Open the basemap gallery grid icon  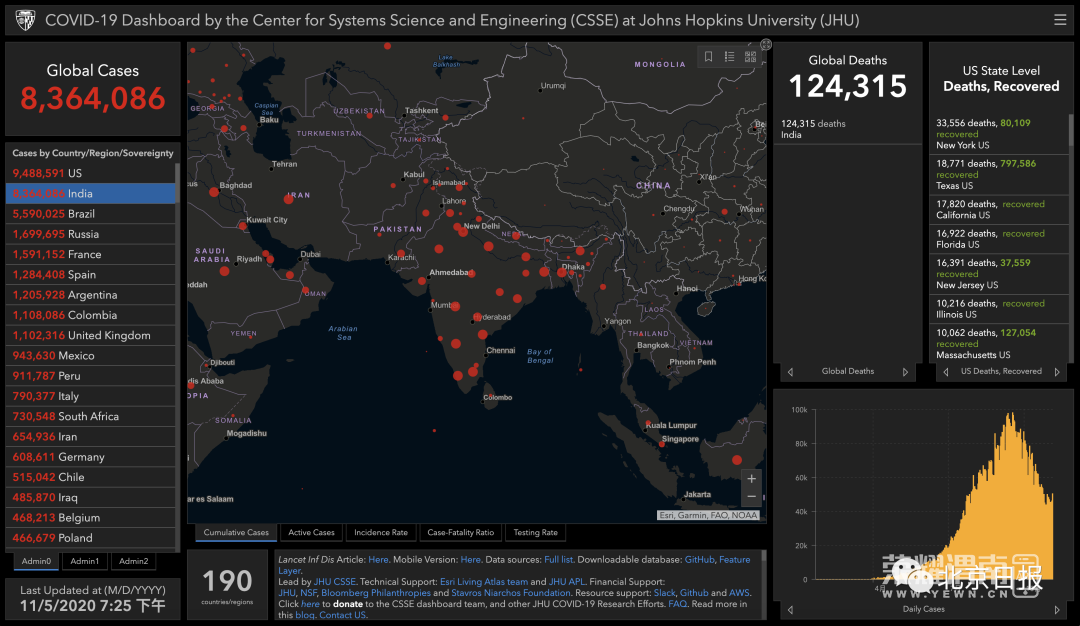tap(750, 56)
